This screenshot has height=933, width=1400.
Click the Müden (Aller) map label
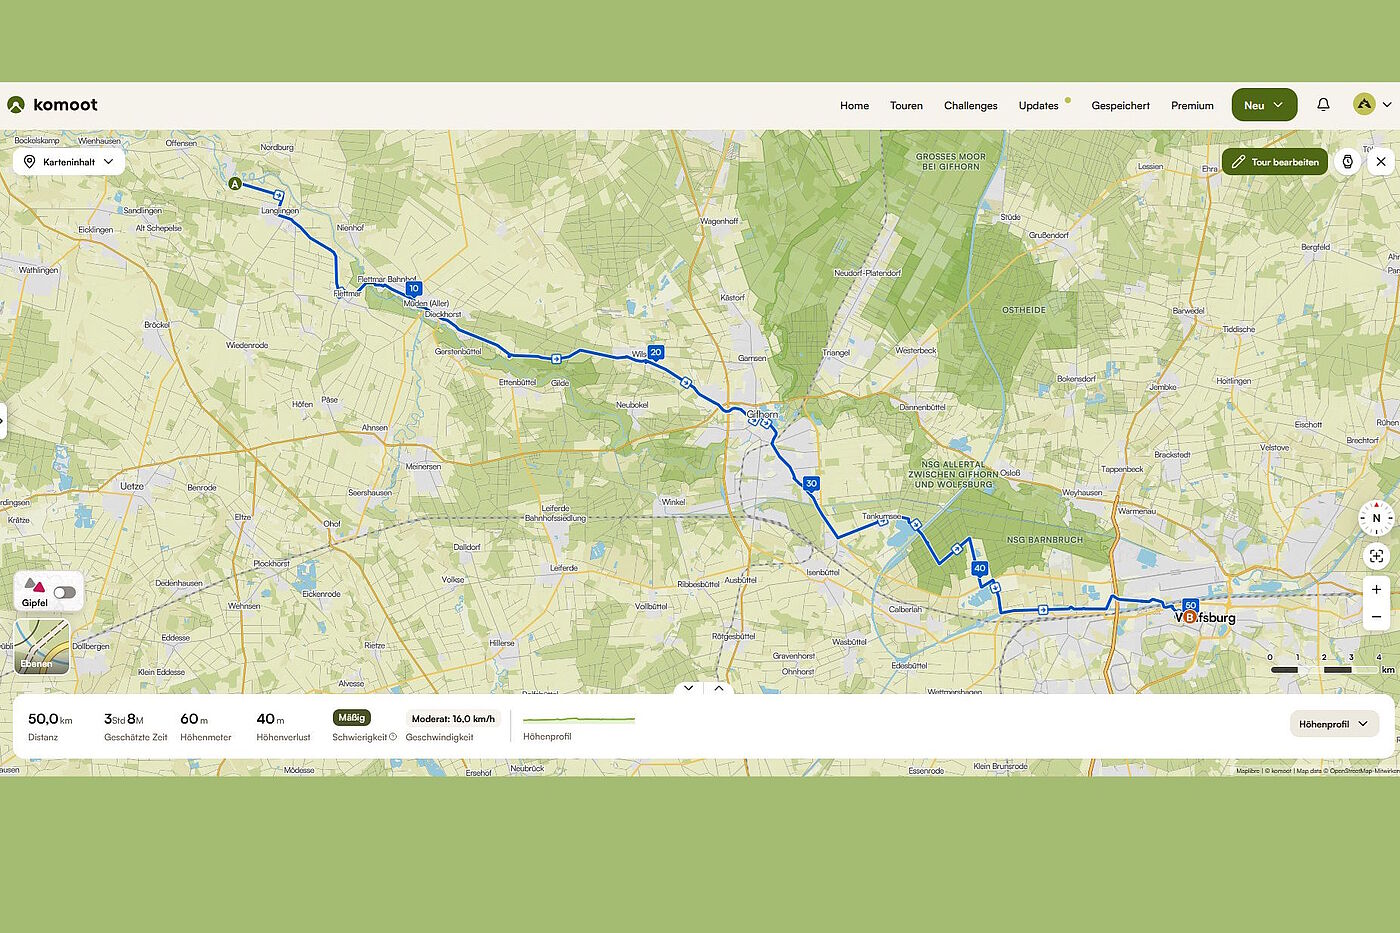point(427,303)
